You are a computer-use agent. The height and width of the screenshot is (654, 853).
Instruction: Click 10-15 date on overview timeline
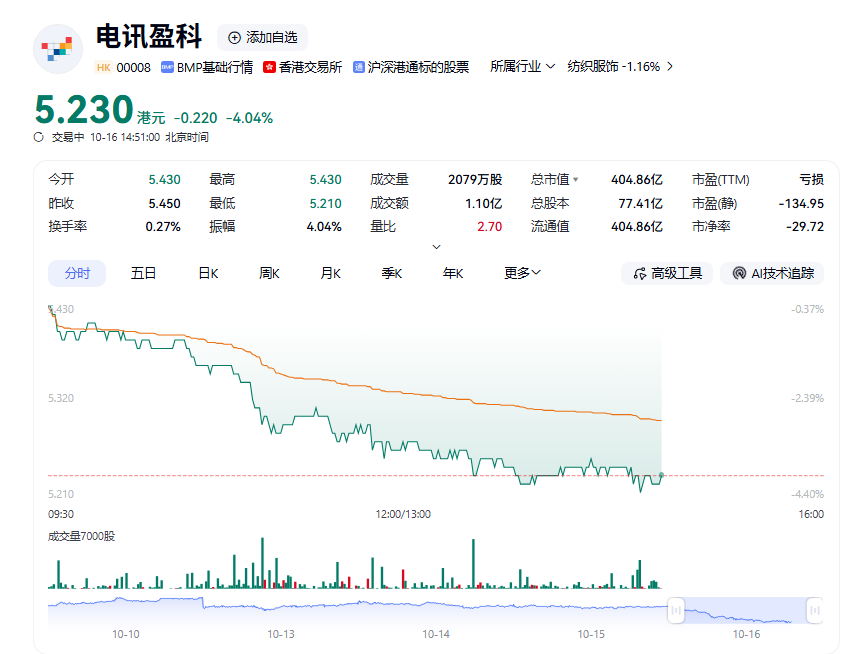click(x=591, y=634)
